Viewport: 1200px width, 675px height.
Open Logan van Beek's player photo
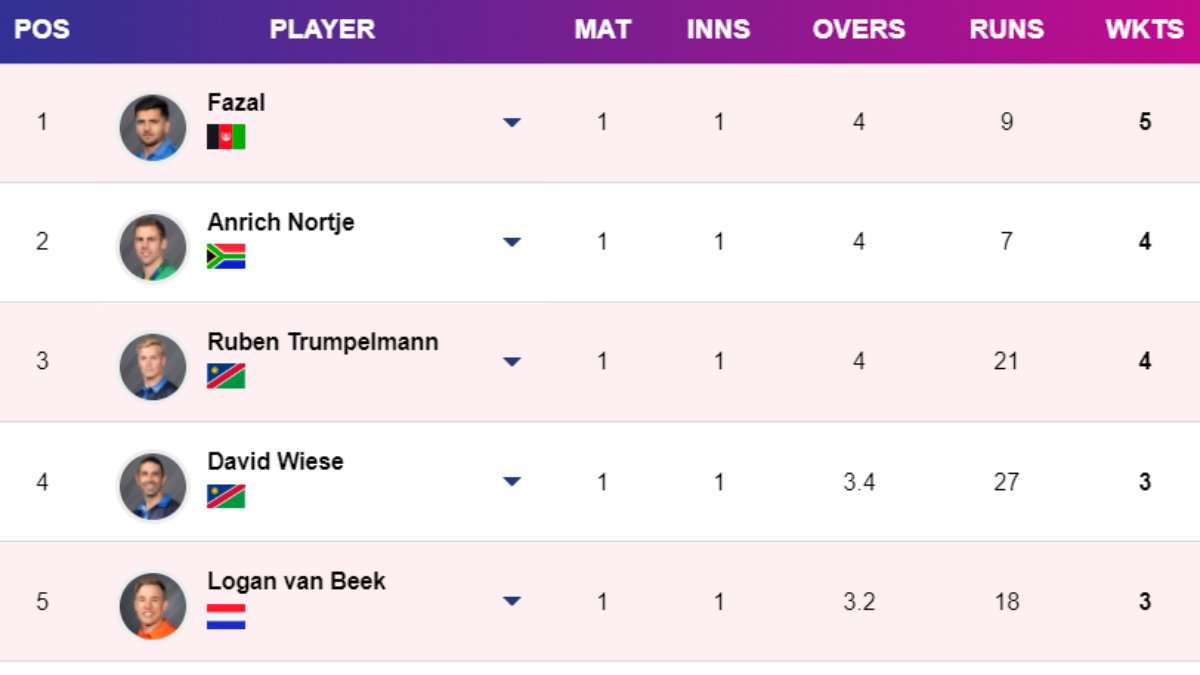click(x=153, y=606)
